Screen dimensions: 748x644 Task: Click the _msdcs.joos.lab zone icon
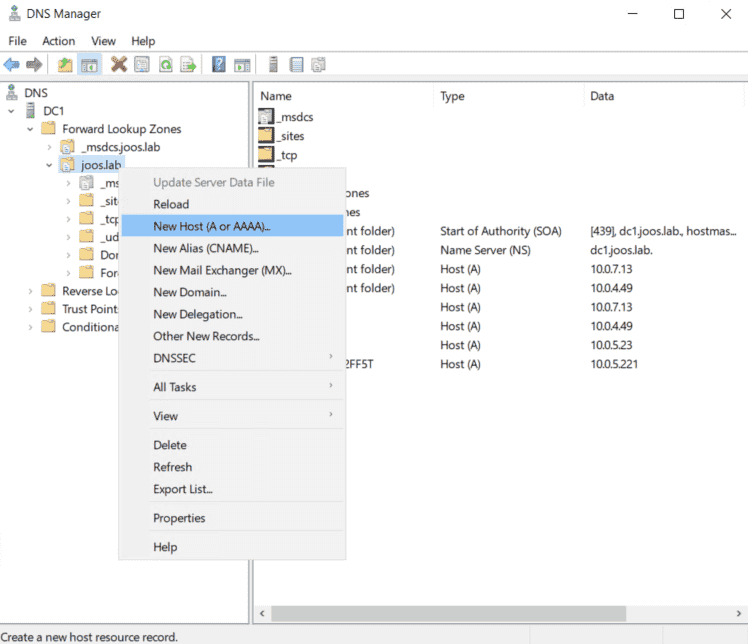coord(67,146)
